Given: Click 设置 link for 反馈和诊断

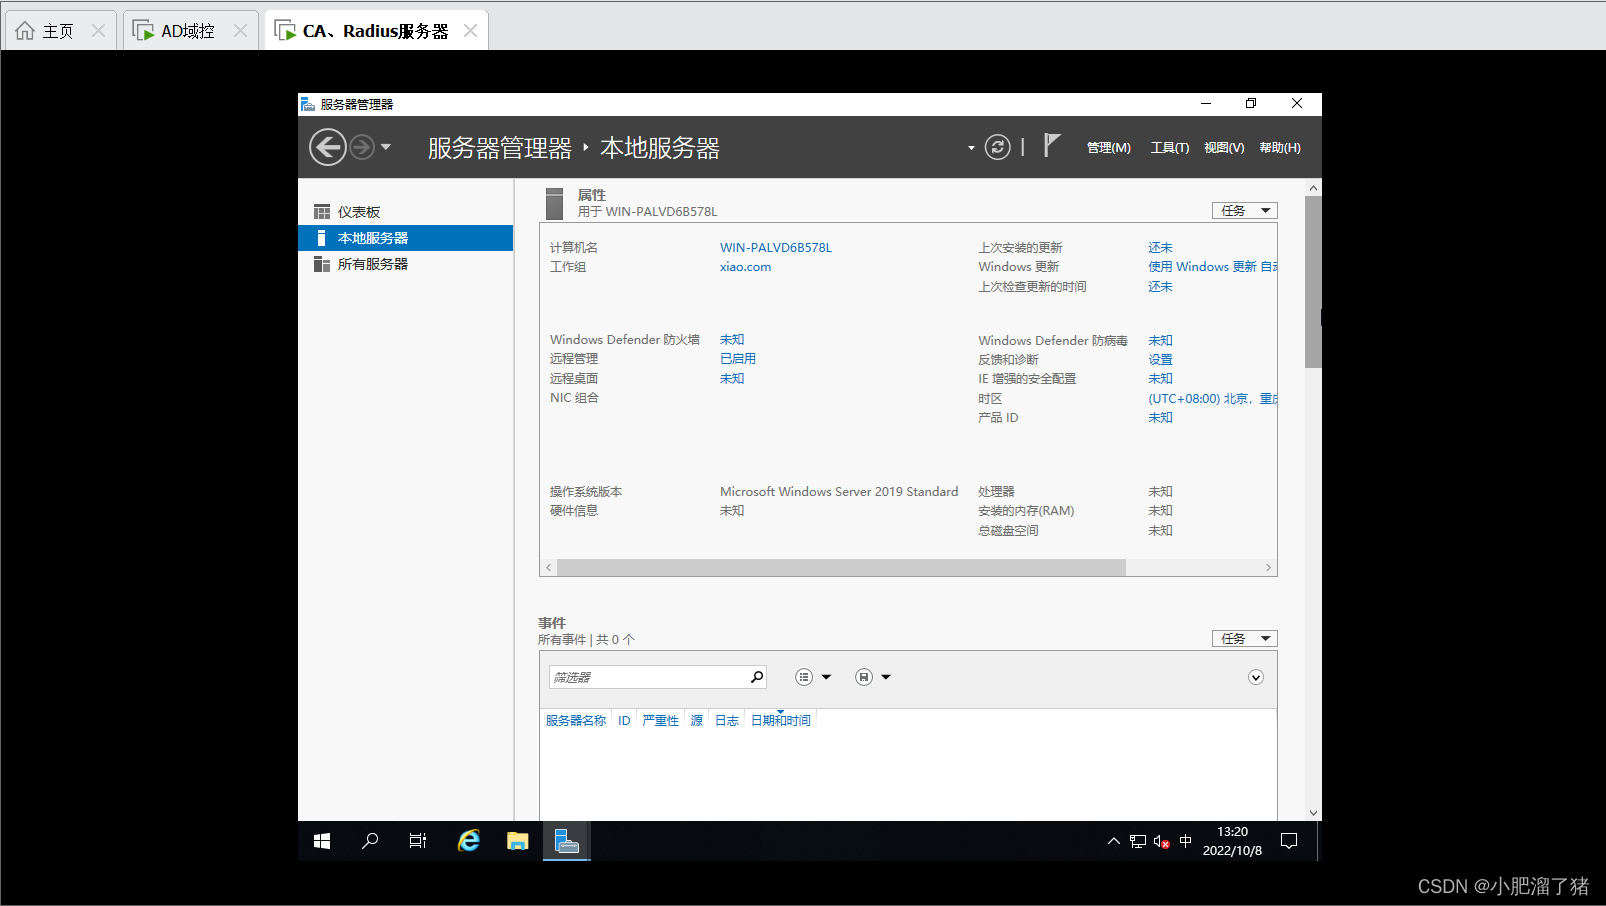Looking at the screenshot, I should [1160, 360].
